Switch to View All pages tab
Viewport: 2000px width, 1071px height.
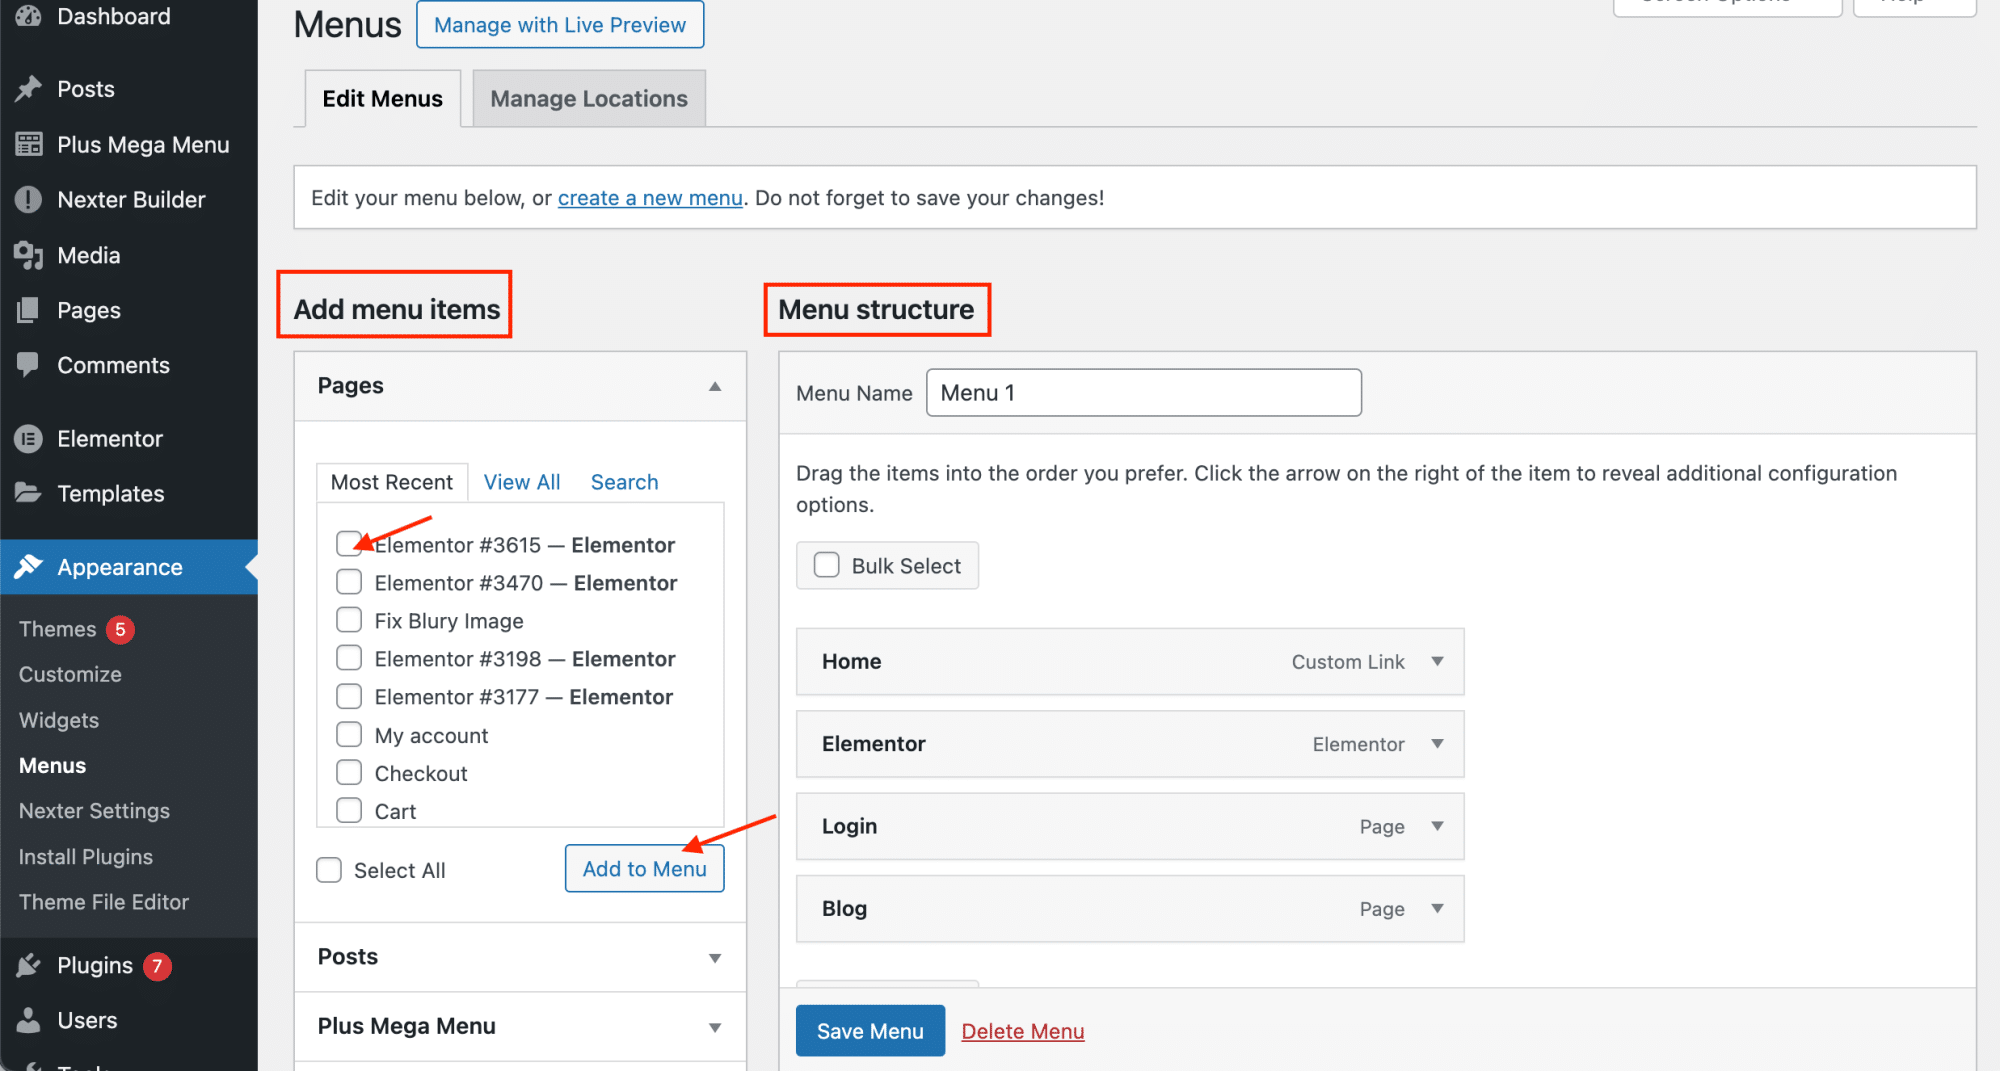[522, 483]
